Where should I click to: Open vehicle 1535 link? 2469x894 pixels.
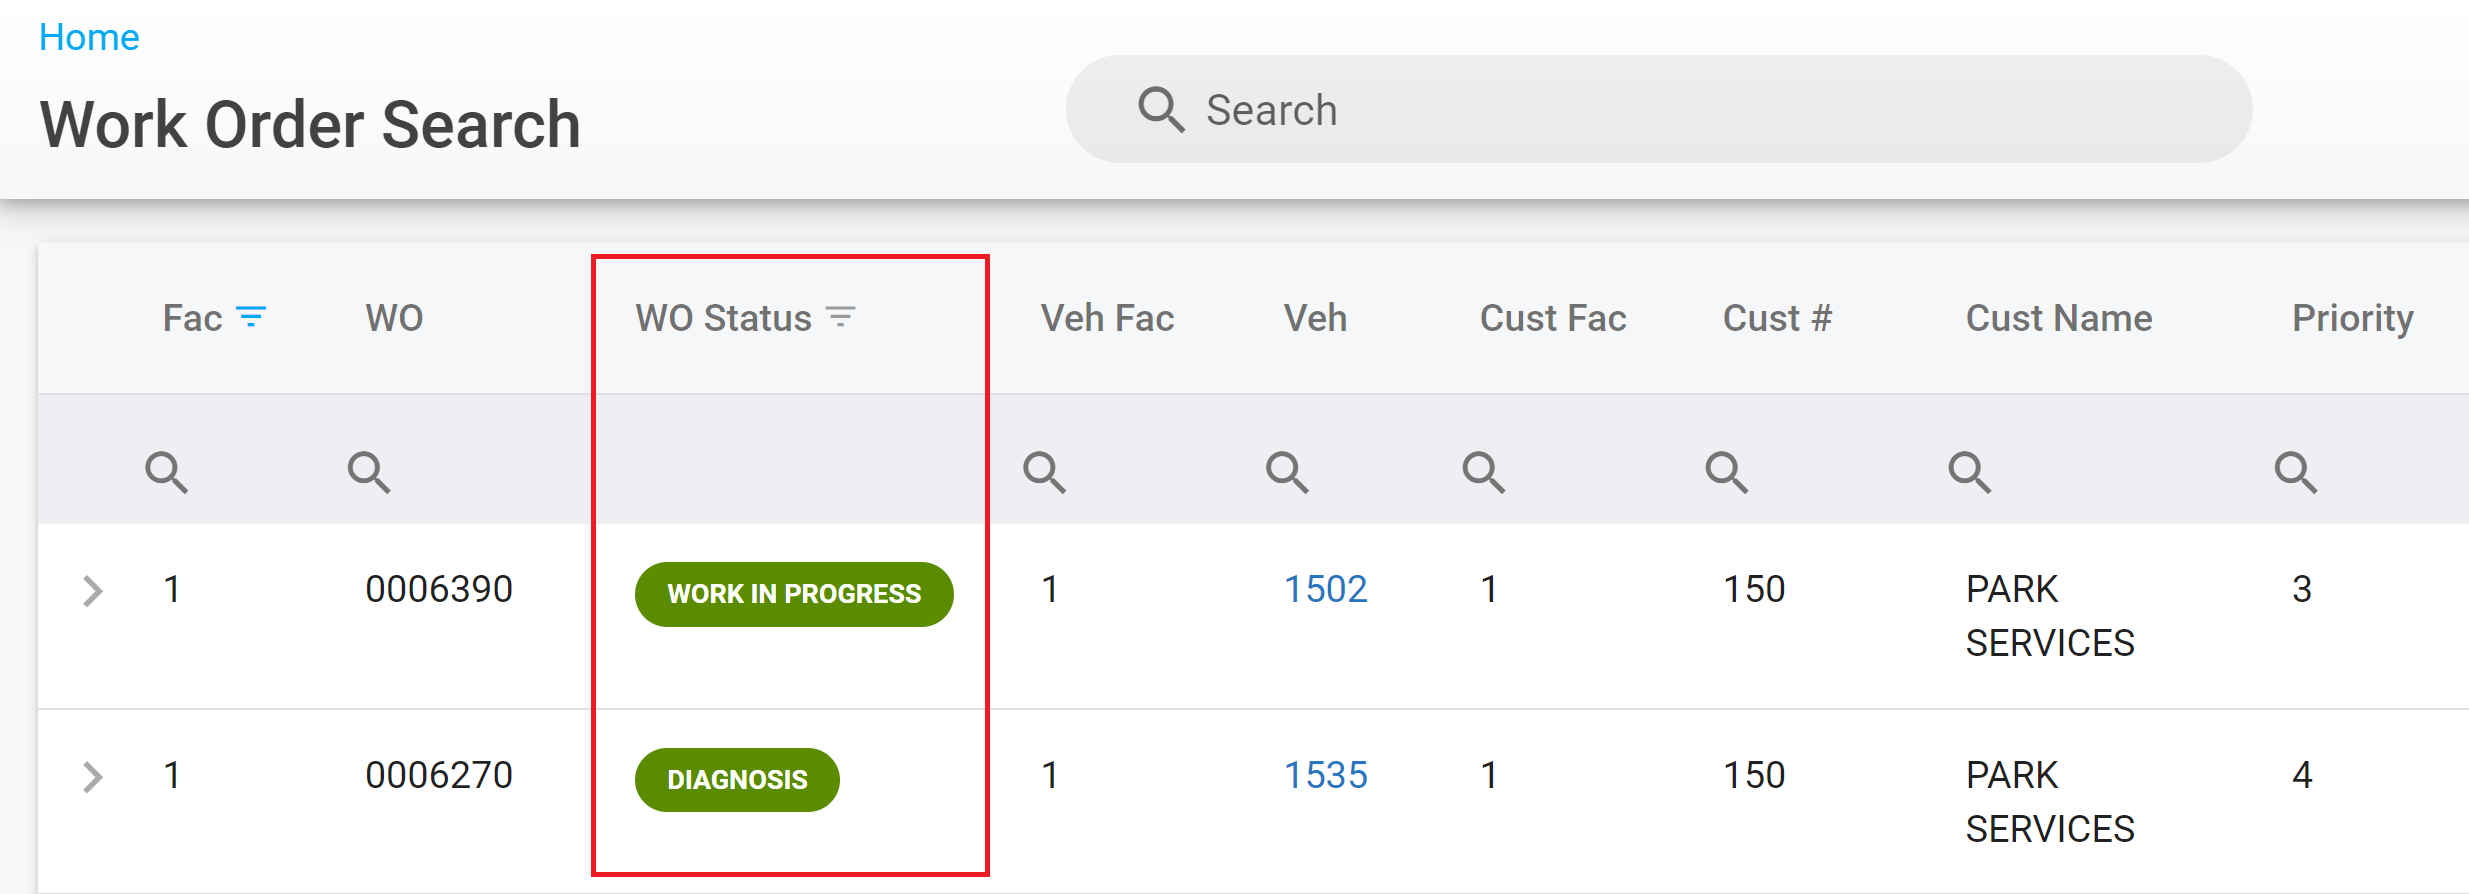click(1325, 776)
